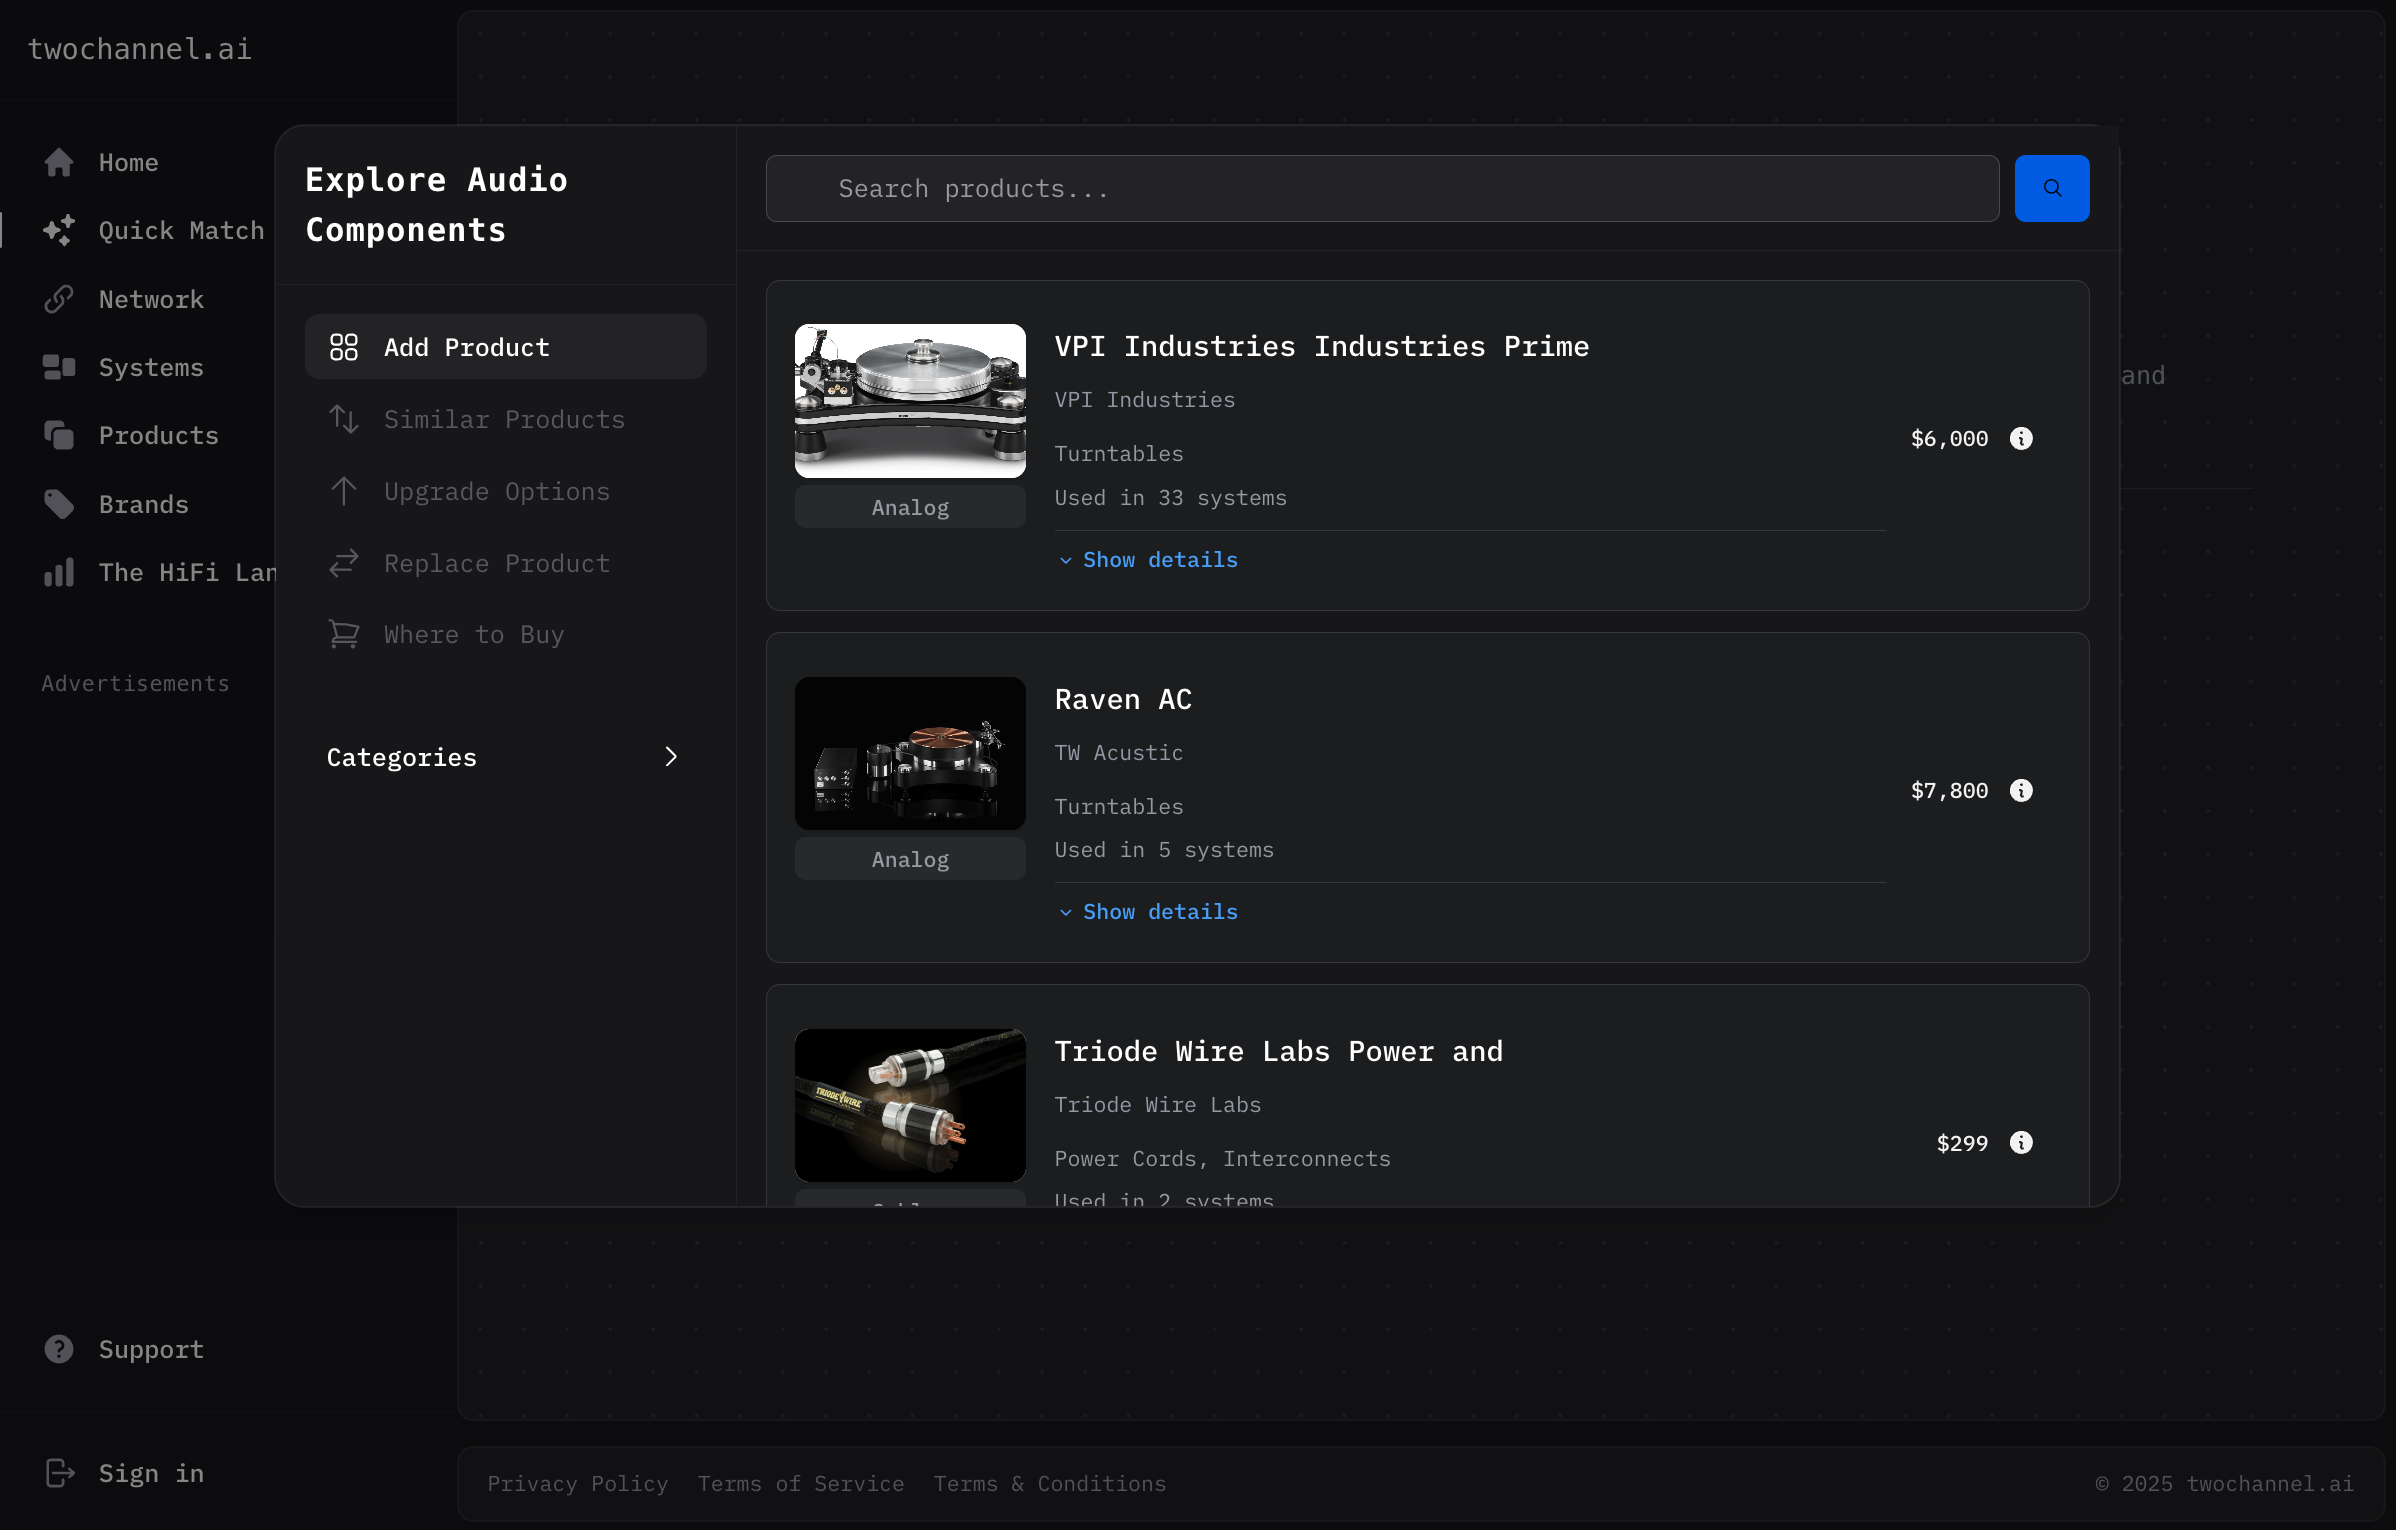This screenshot has height=1530, width=2396.
Task: Click the Analog tag under Raven AC
Action: point(910,859)
